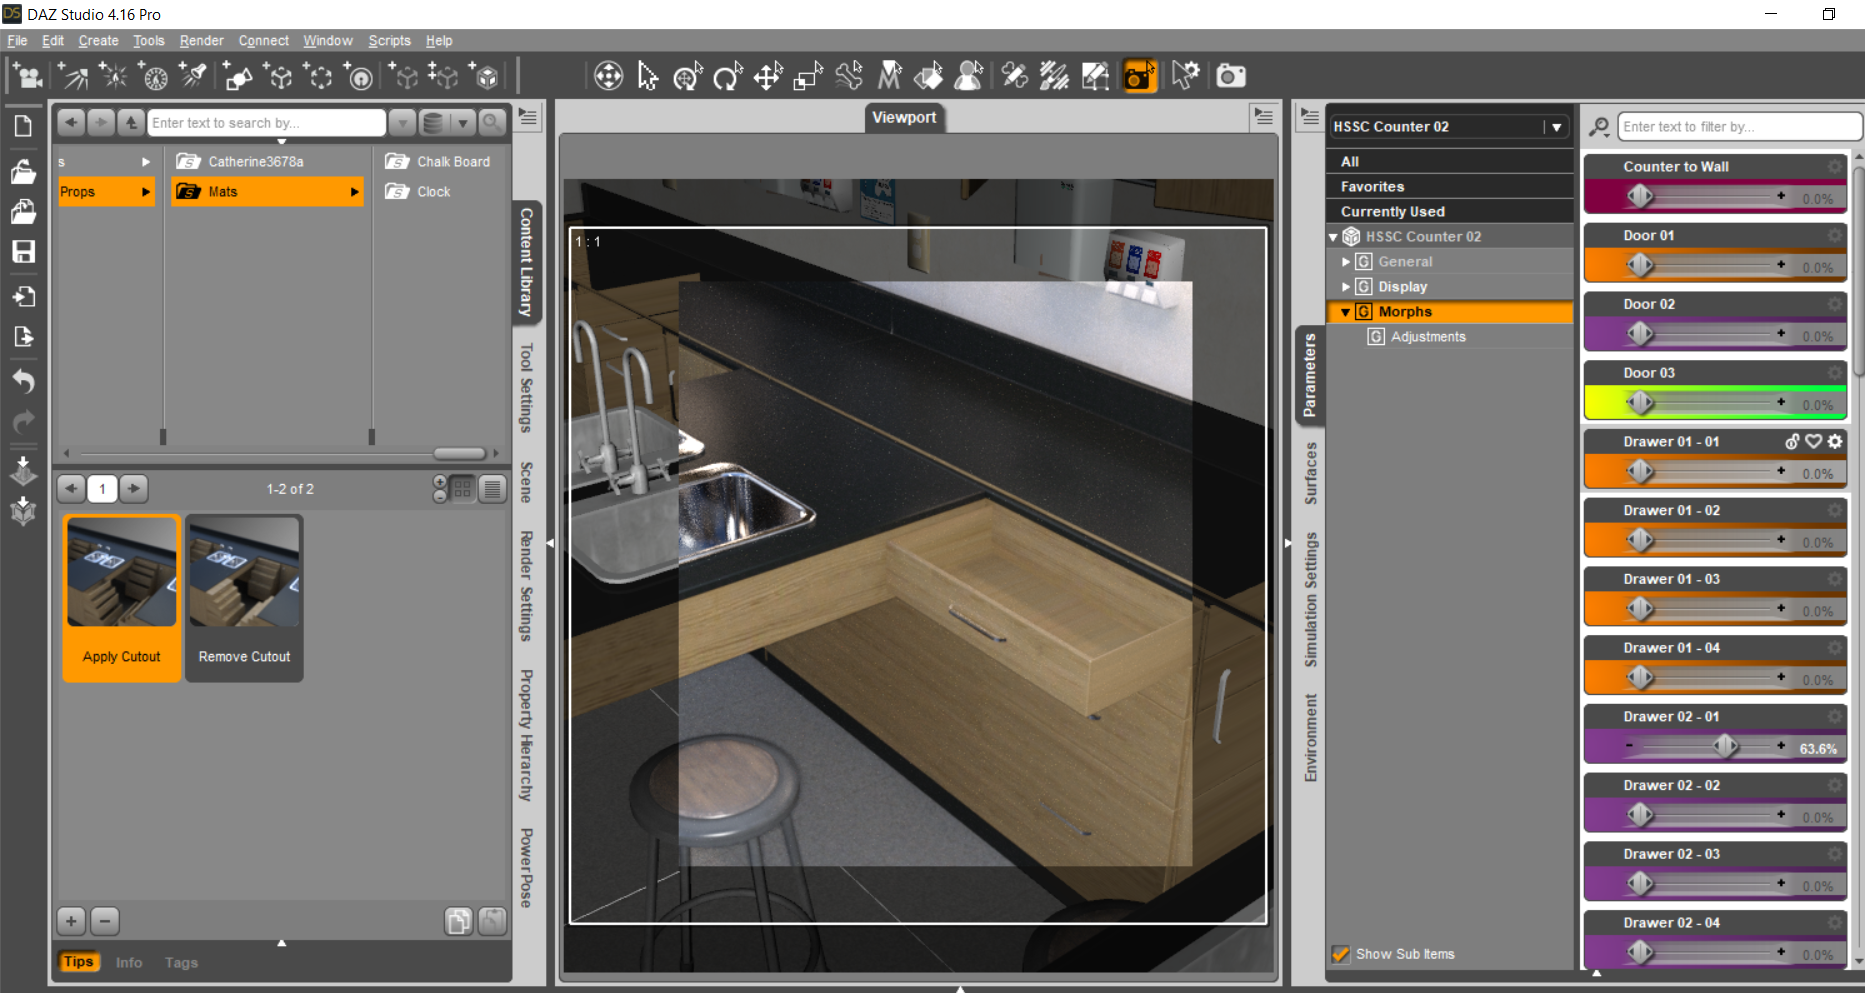This screenshot has height=993, width=1865.
Task: Create a new scene file
Action: (23, 126)
